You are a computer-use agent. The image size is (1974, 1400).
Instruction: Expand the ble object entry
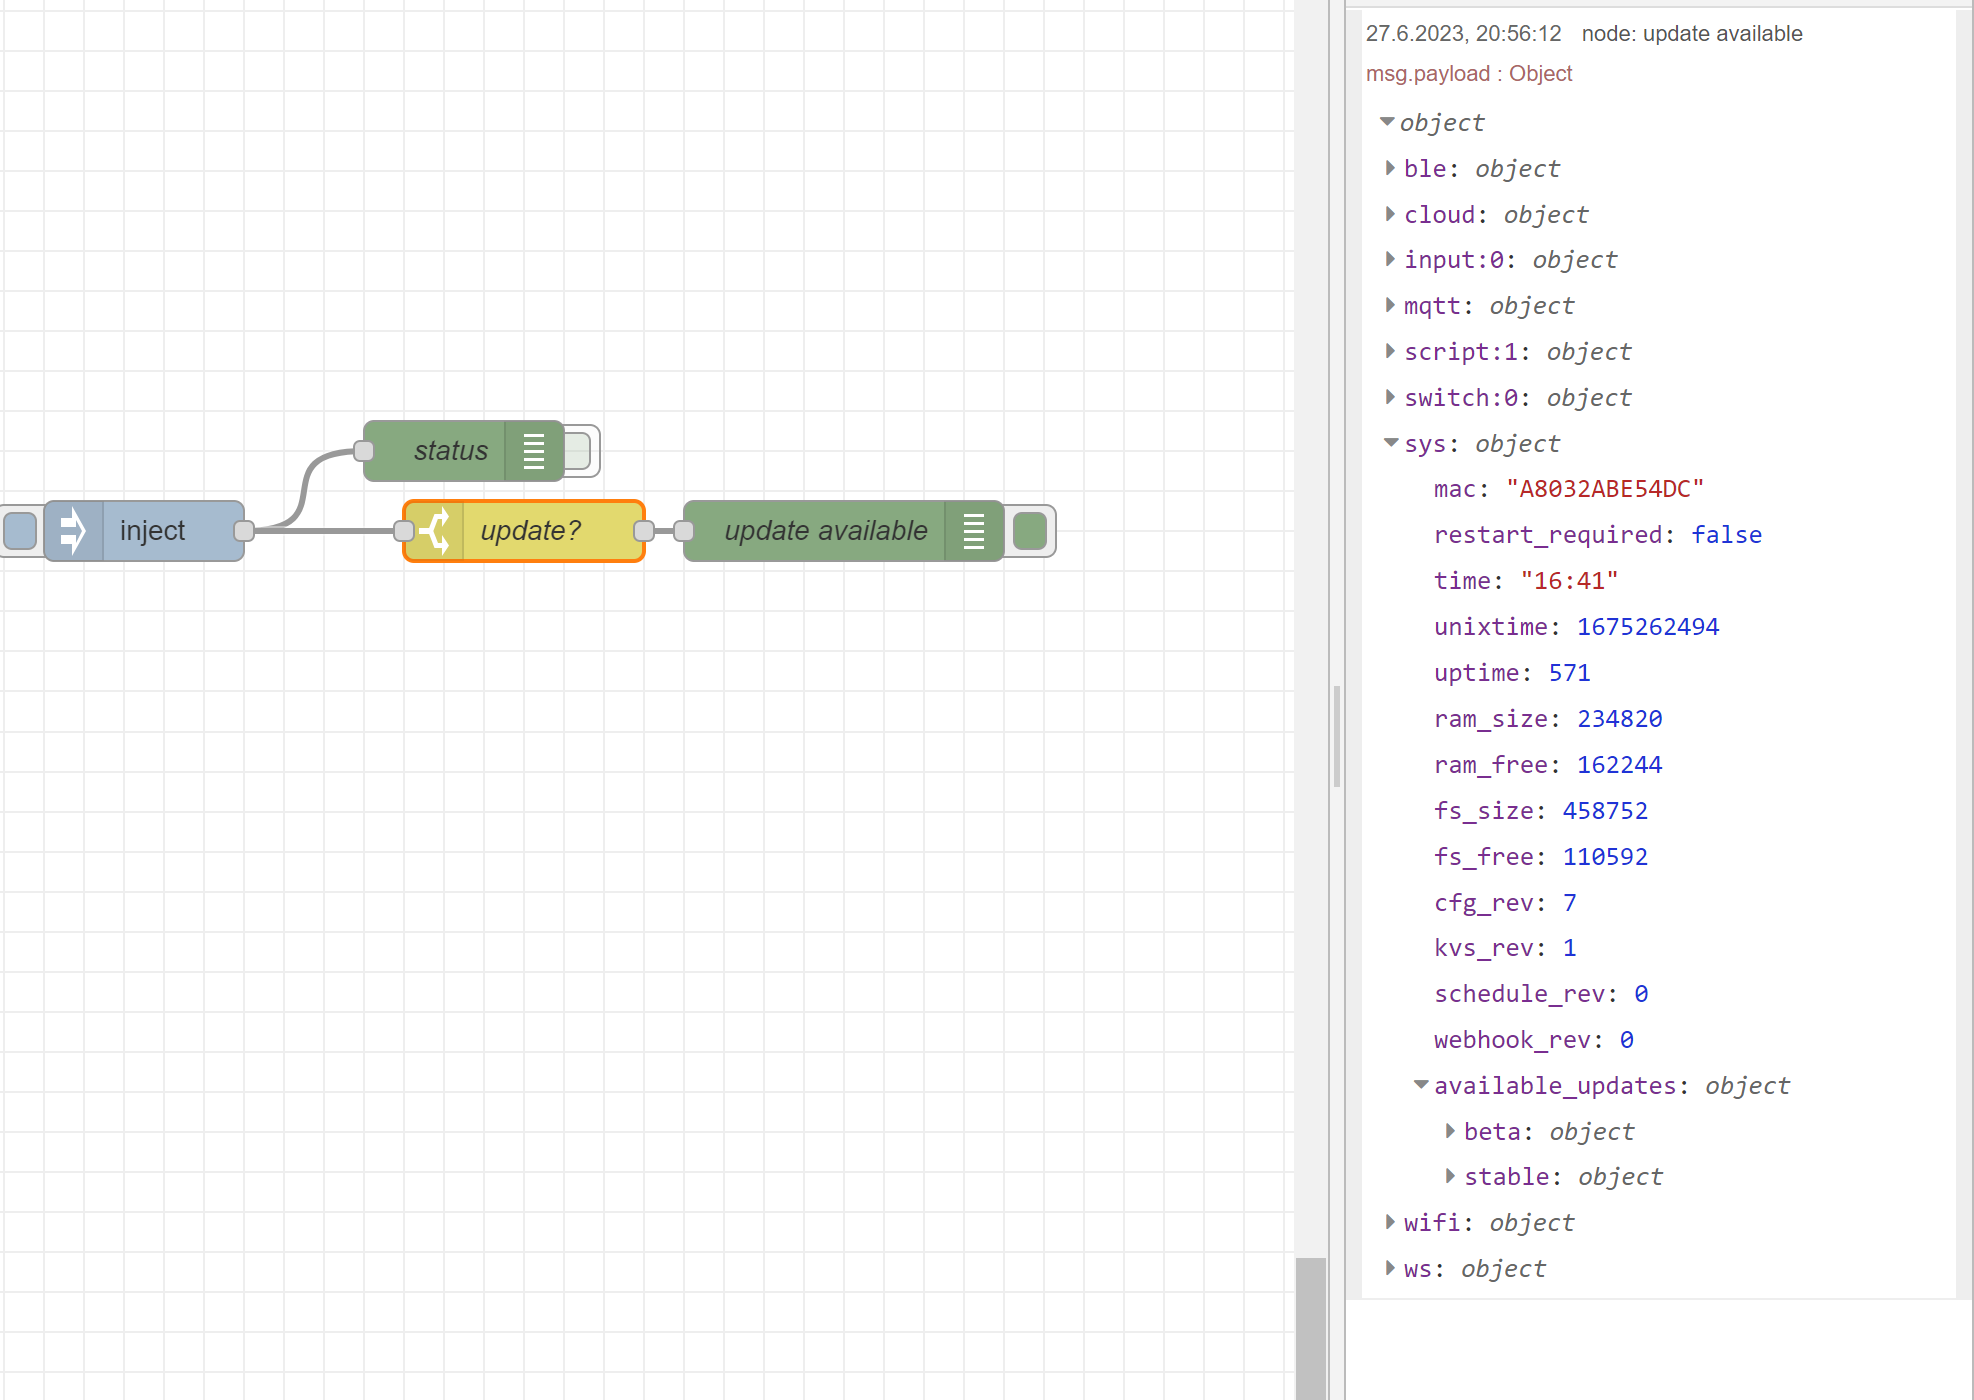click(x=1390, y=169)
